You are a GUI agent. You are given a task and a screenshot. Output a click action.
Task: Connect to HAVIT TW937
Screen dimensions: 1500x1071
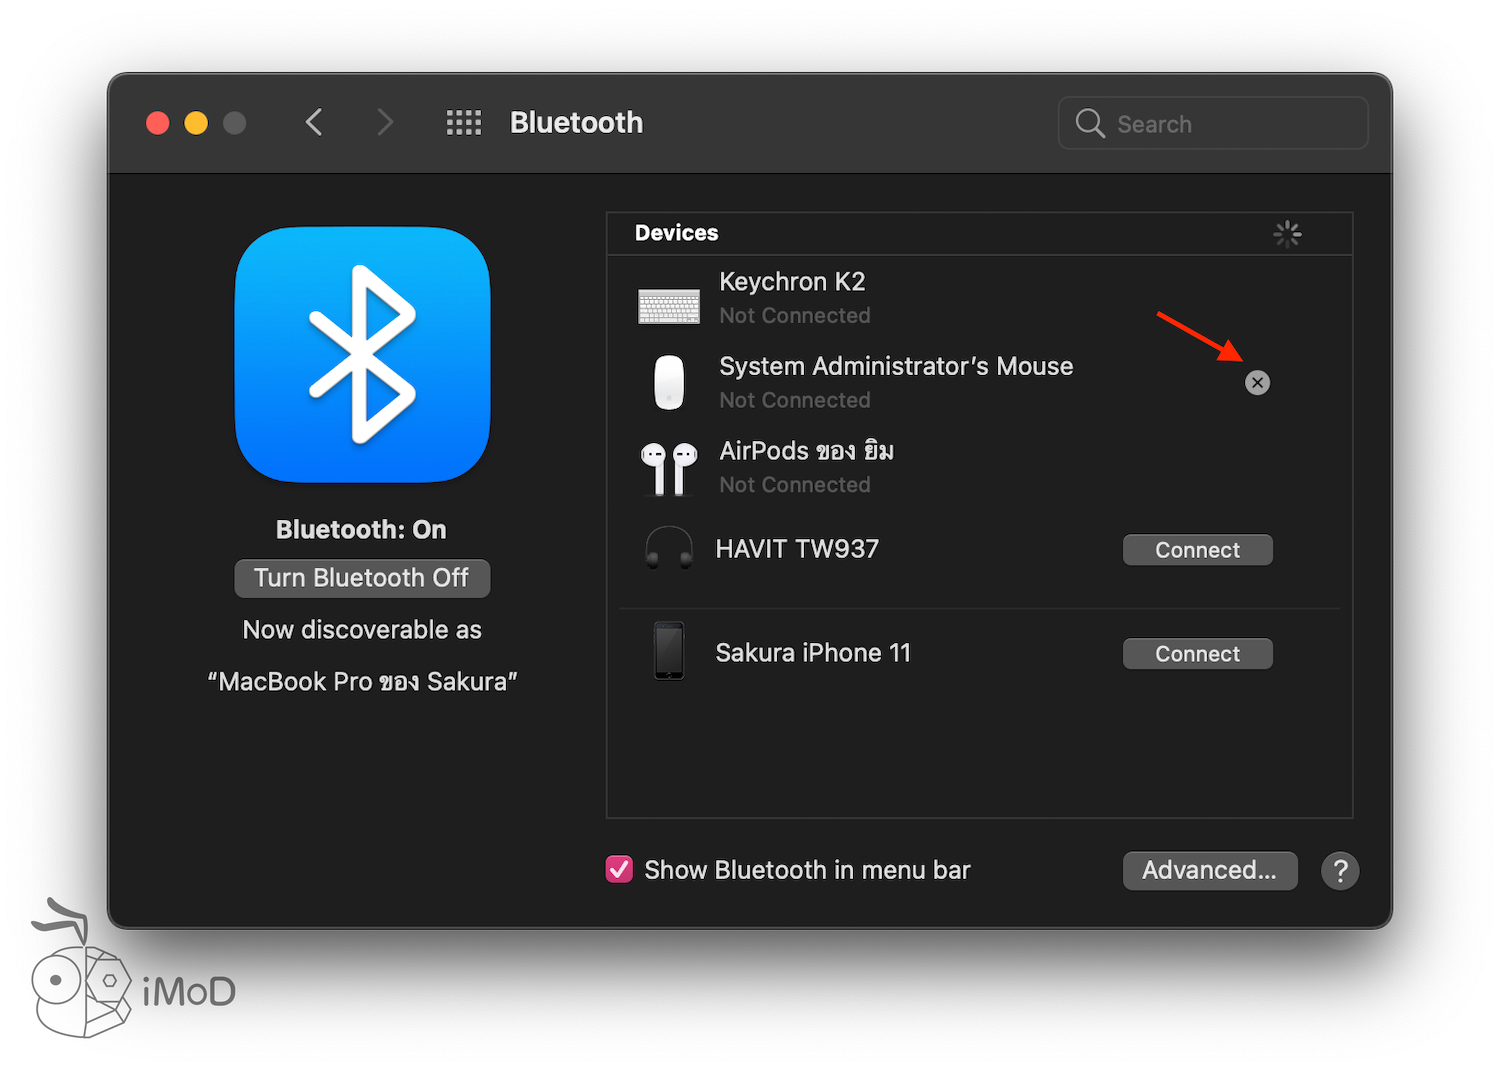(1197, 549)
